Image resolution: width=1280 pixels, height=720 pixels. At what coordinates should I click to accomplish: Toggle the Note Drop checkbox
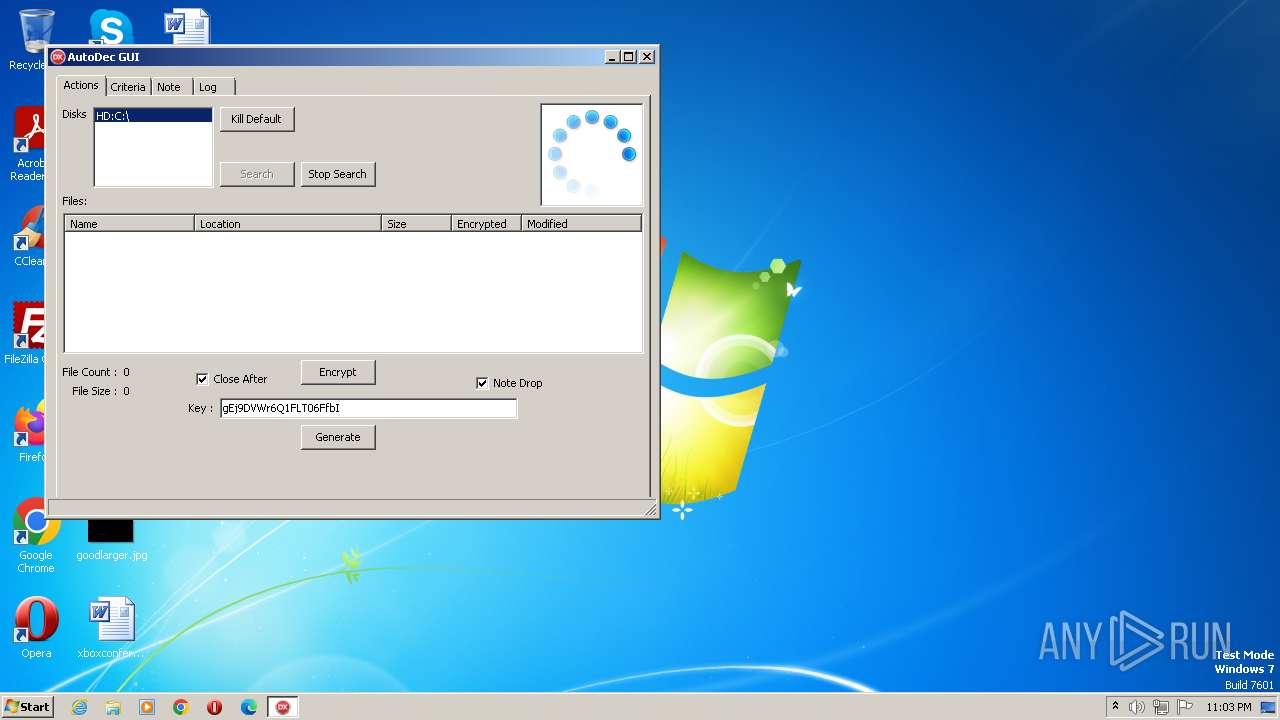tap(482, 383)
